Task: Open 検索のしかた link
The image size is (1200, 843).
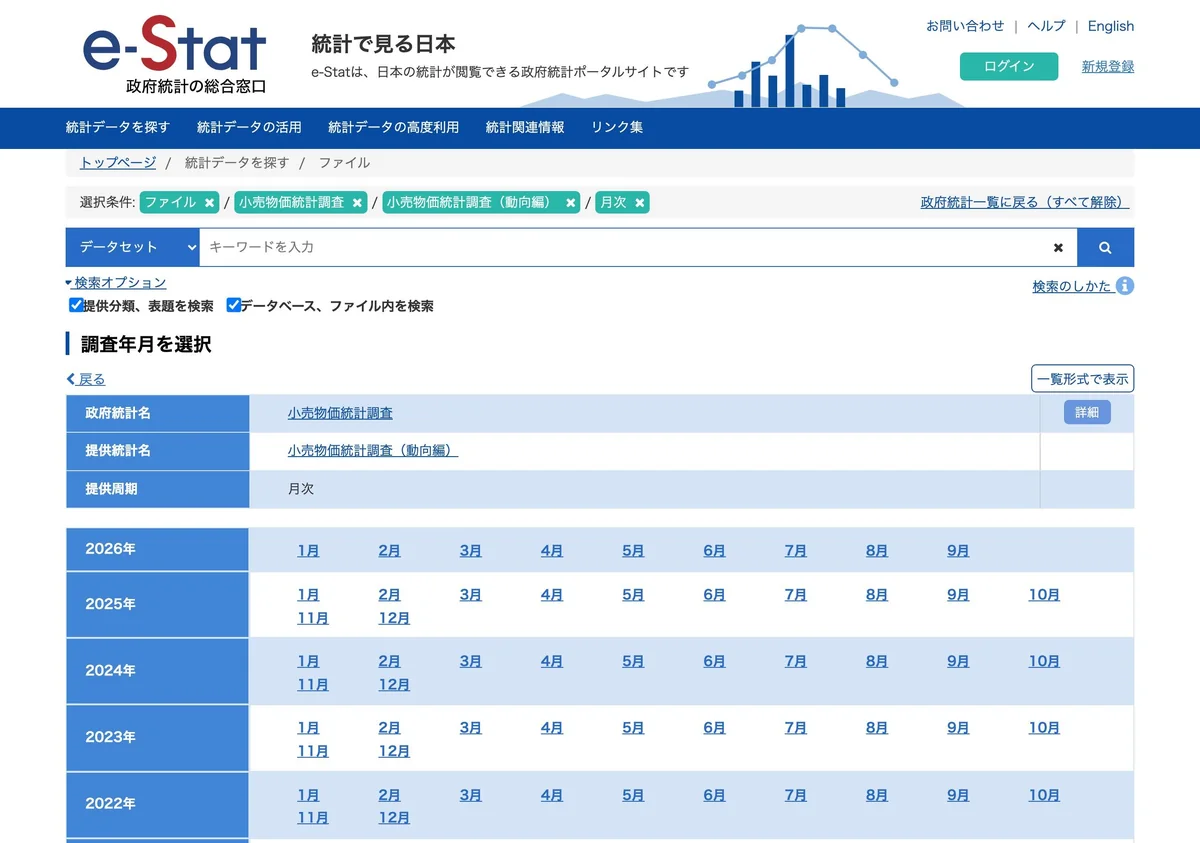Action: (x=1072, y=286)
